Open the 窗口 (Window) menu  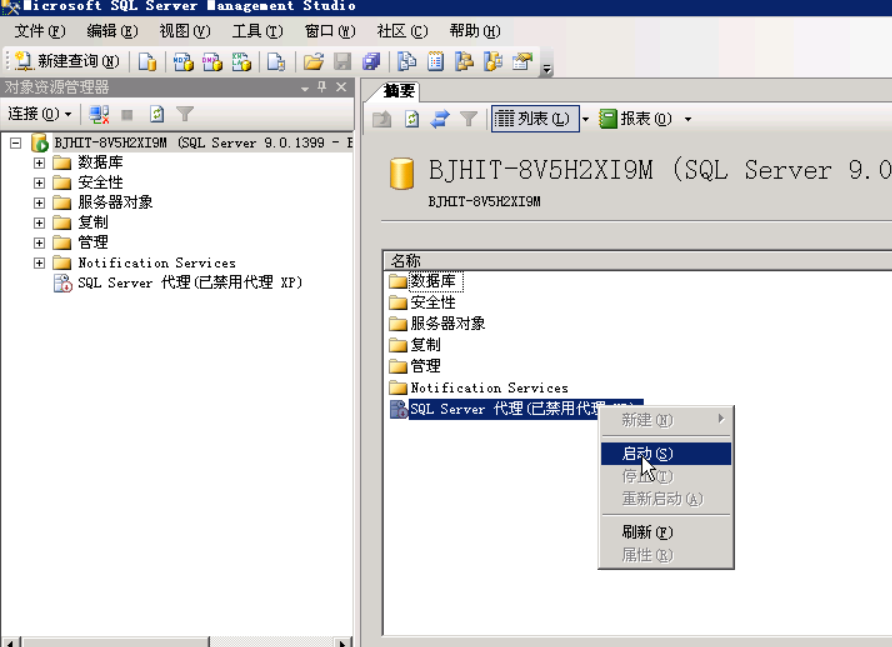coord(330,31)
